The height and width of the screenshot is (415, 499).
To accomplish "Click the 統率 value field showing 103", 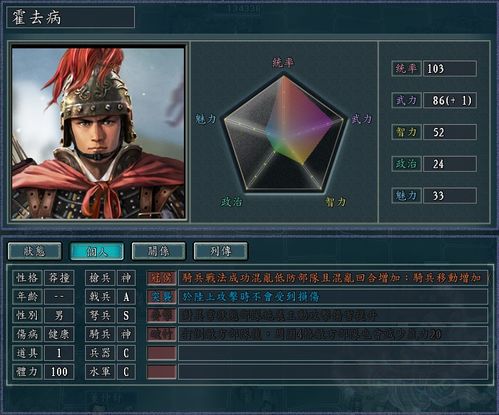I will 450,69.
